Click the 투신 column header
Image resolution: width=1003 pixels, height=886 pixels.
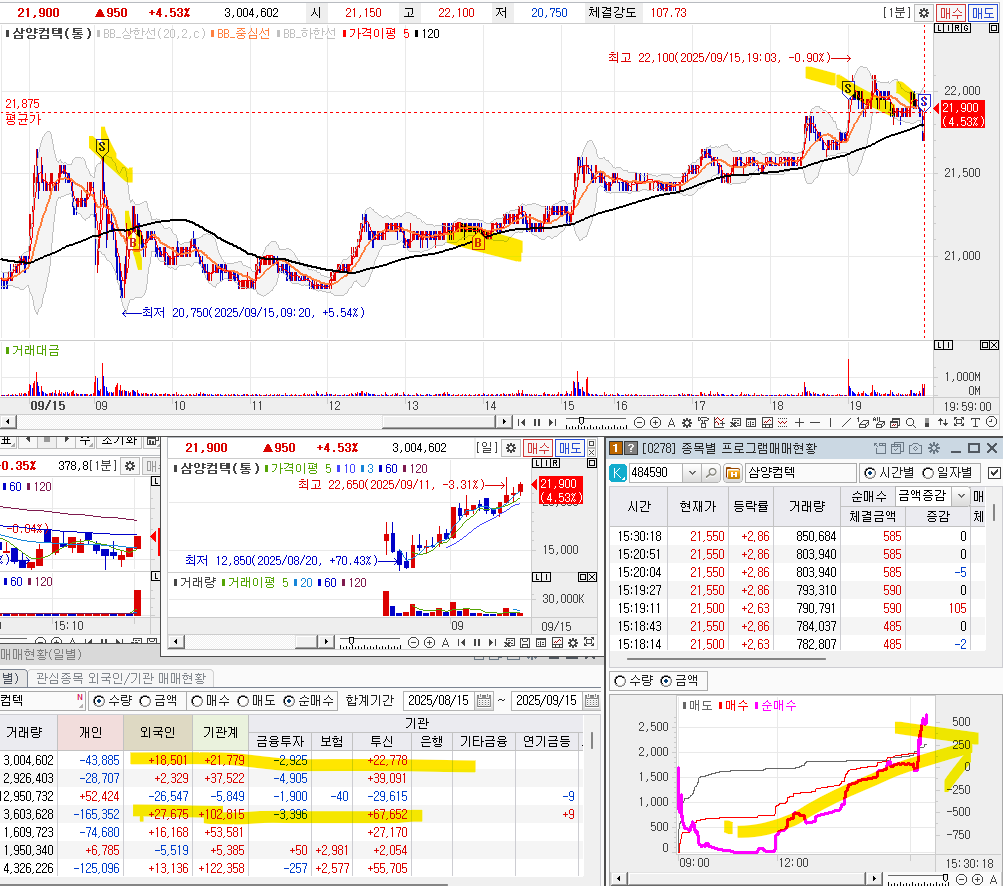tap(382, 741)
